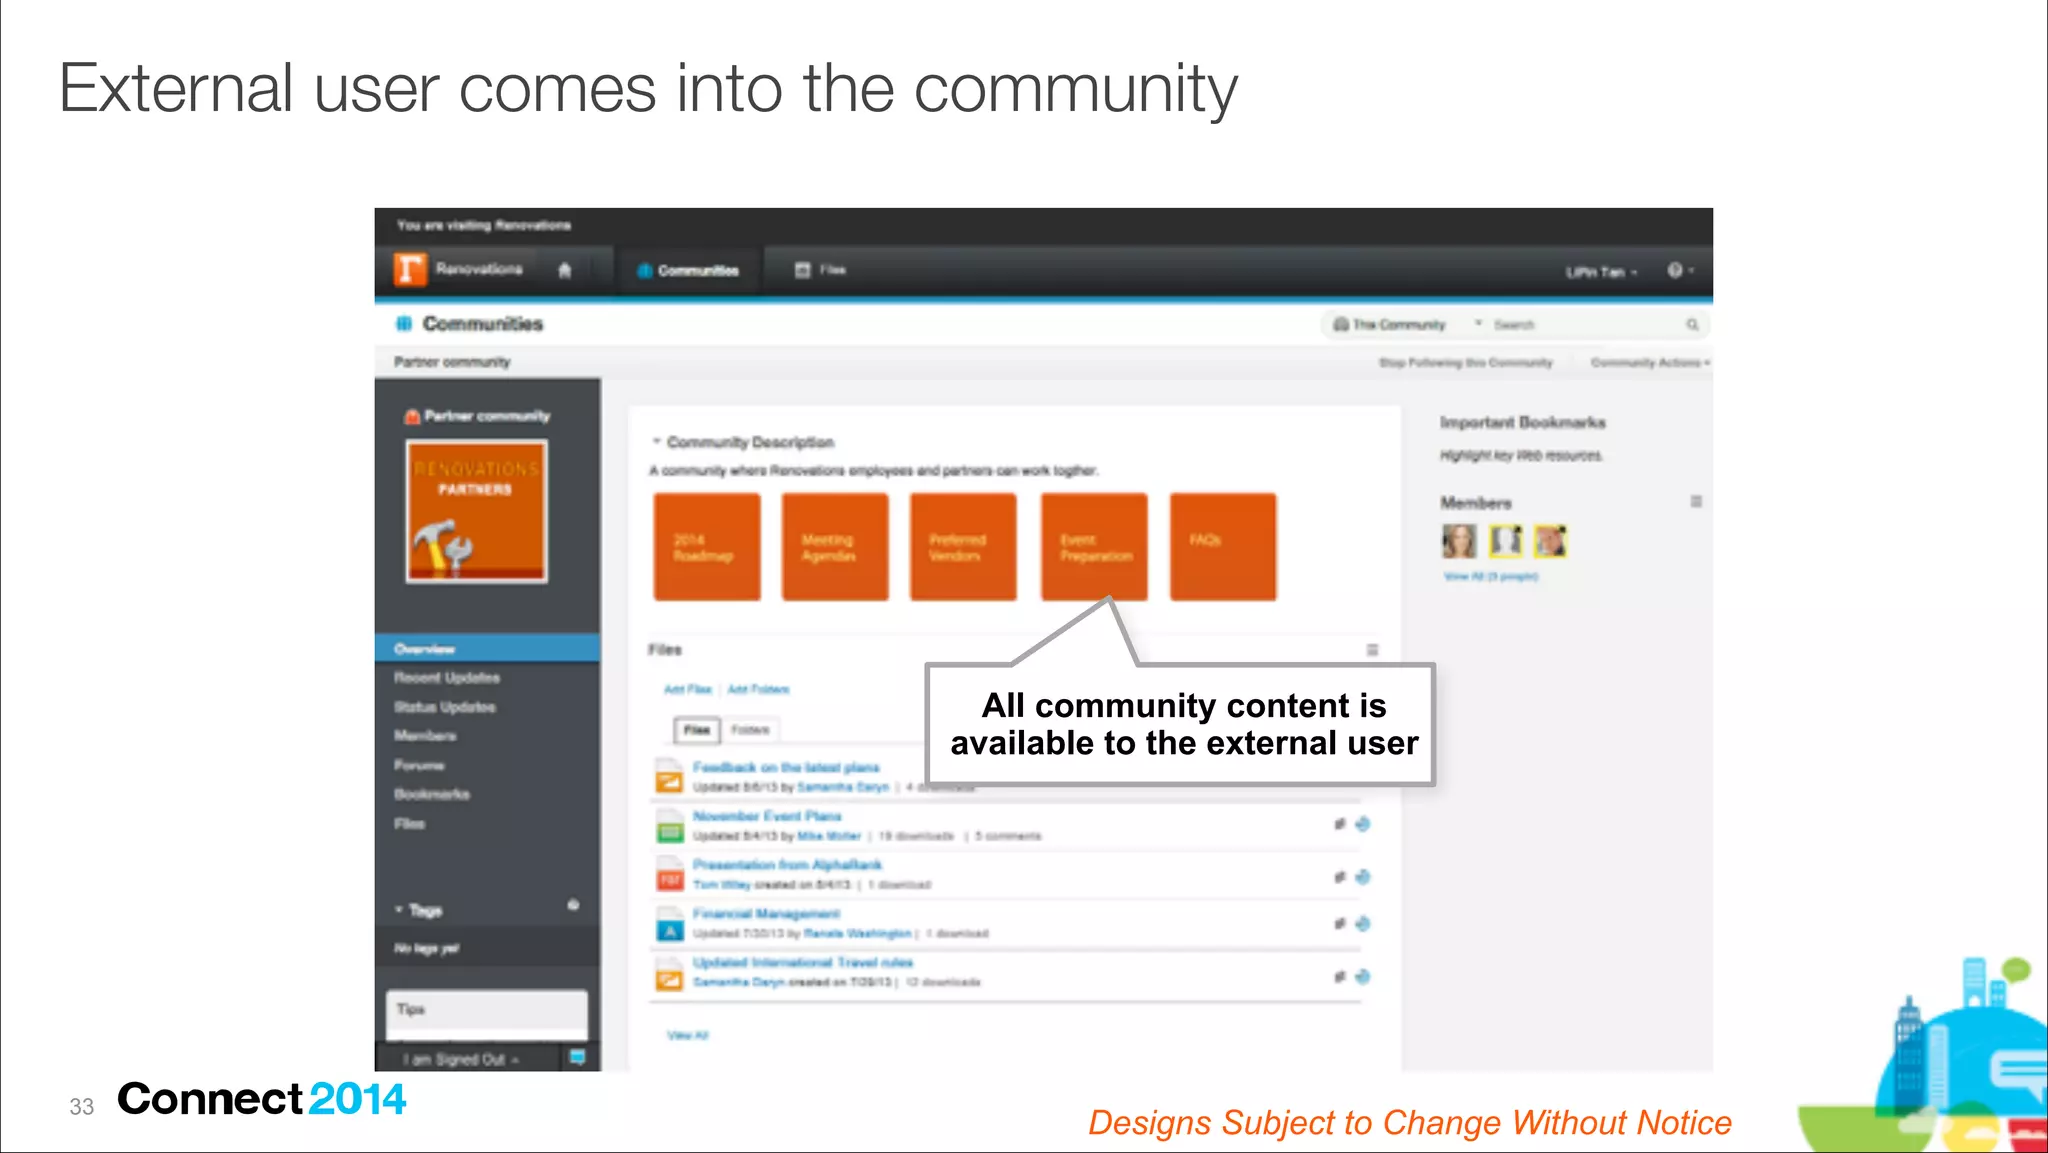
Task: Open third member's profile photo
Action: (1550, 541)
